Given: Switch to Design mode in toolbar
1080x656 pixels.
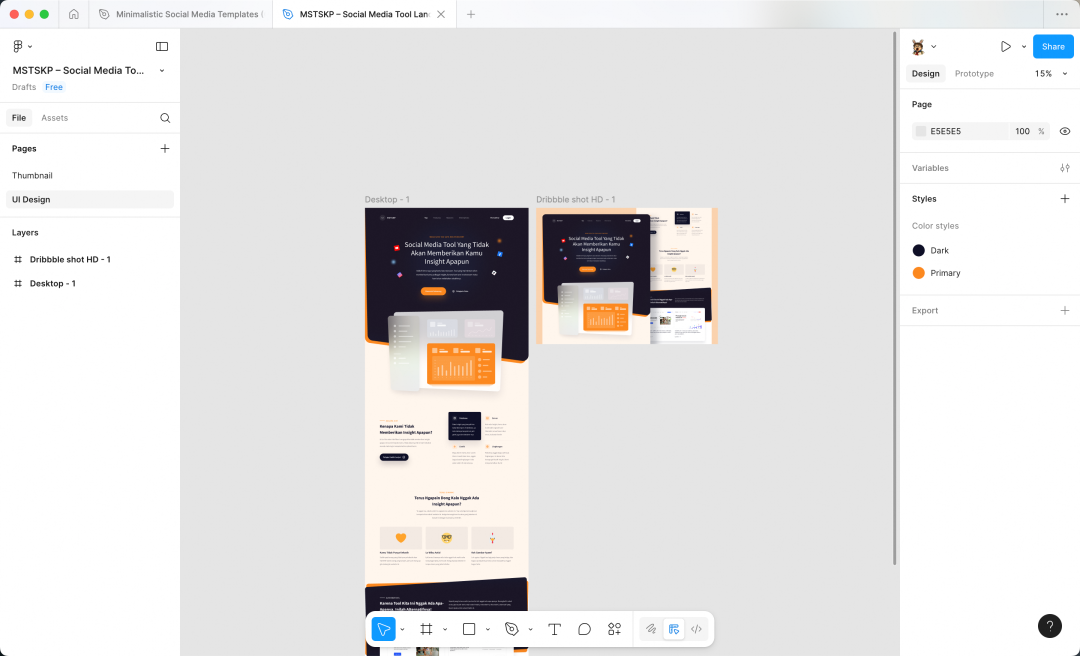Looking at the screenshot, I should [674, 628].
